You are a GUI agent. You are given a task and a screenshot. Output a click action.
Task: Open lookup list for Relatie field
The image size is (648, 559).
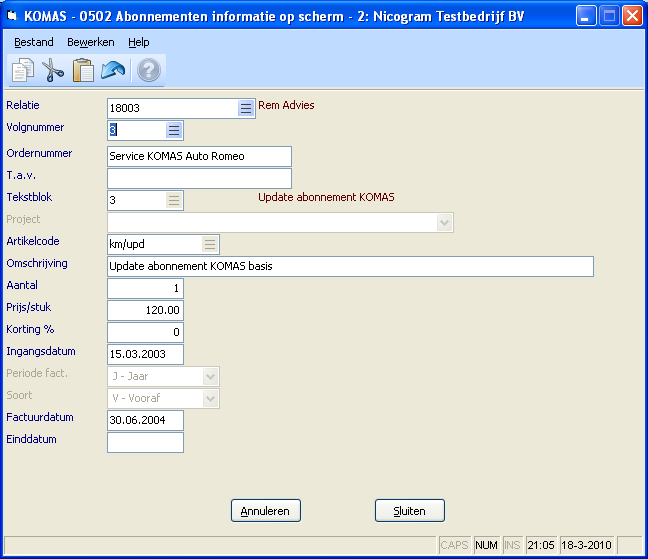click(246, 108)
